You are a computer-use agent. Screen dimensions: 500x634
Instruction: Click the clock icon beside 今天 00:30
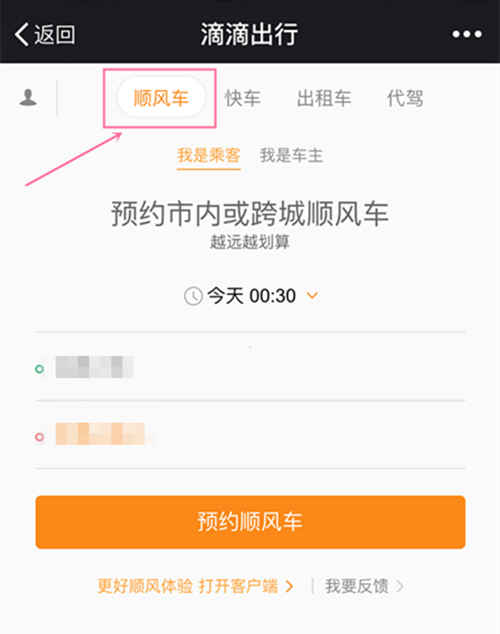[193, 296]
